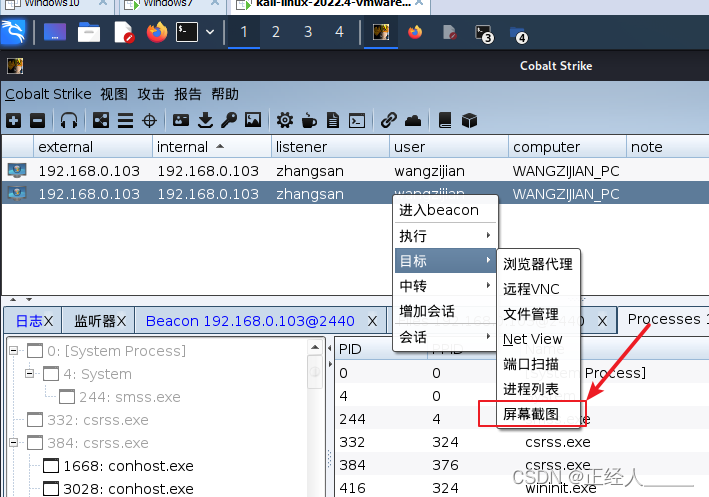
Task: Click the gear payload generator icon
Action: 285,120
